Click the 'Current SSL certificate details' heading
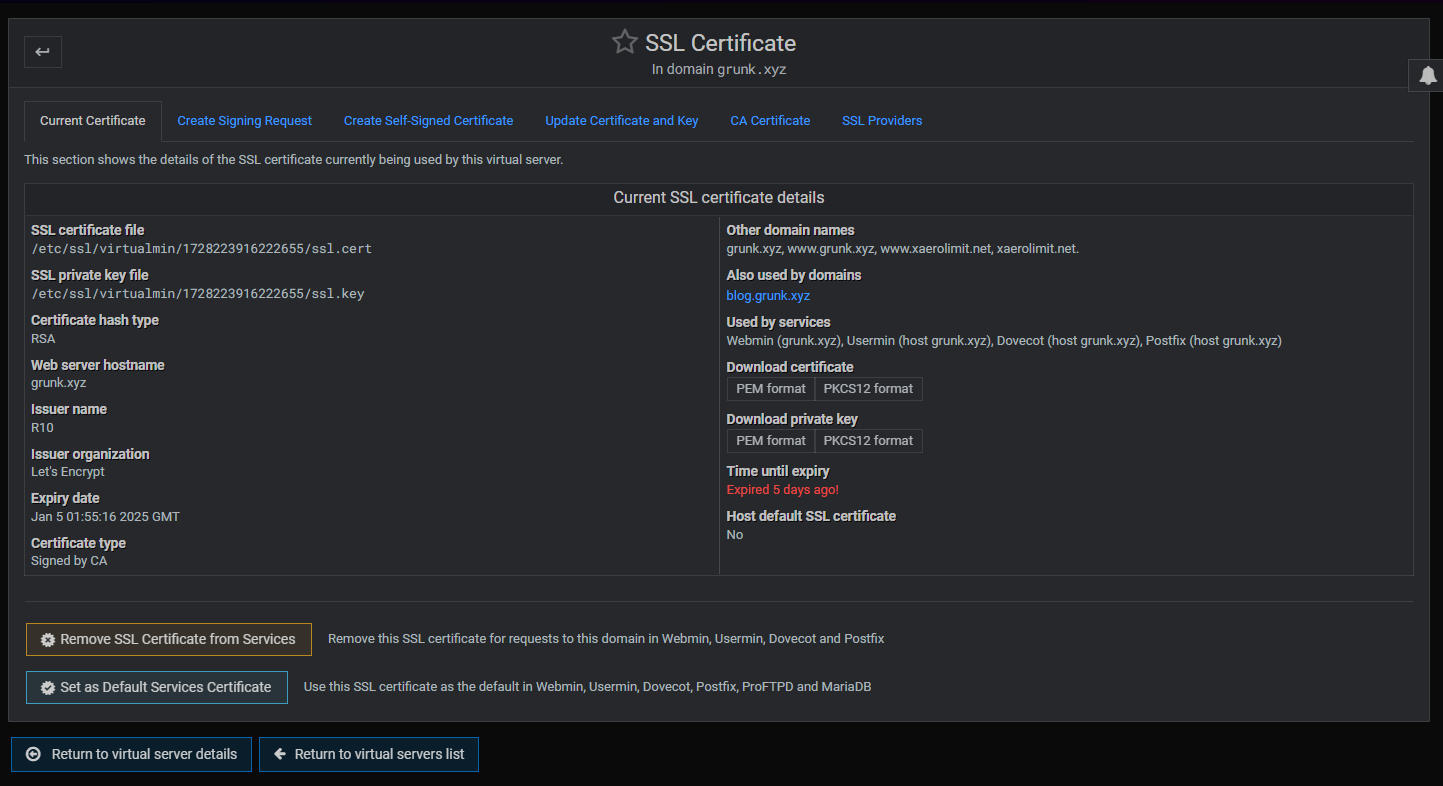 tap(719, 198)
